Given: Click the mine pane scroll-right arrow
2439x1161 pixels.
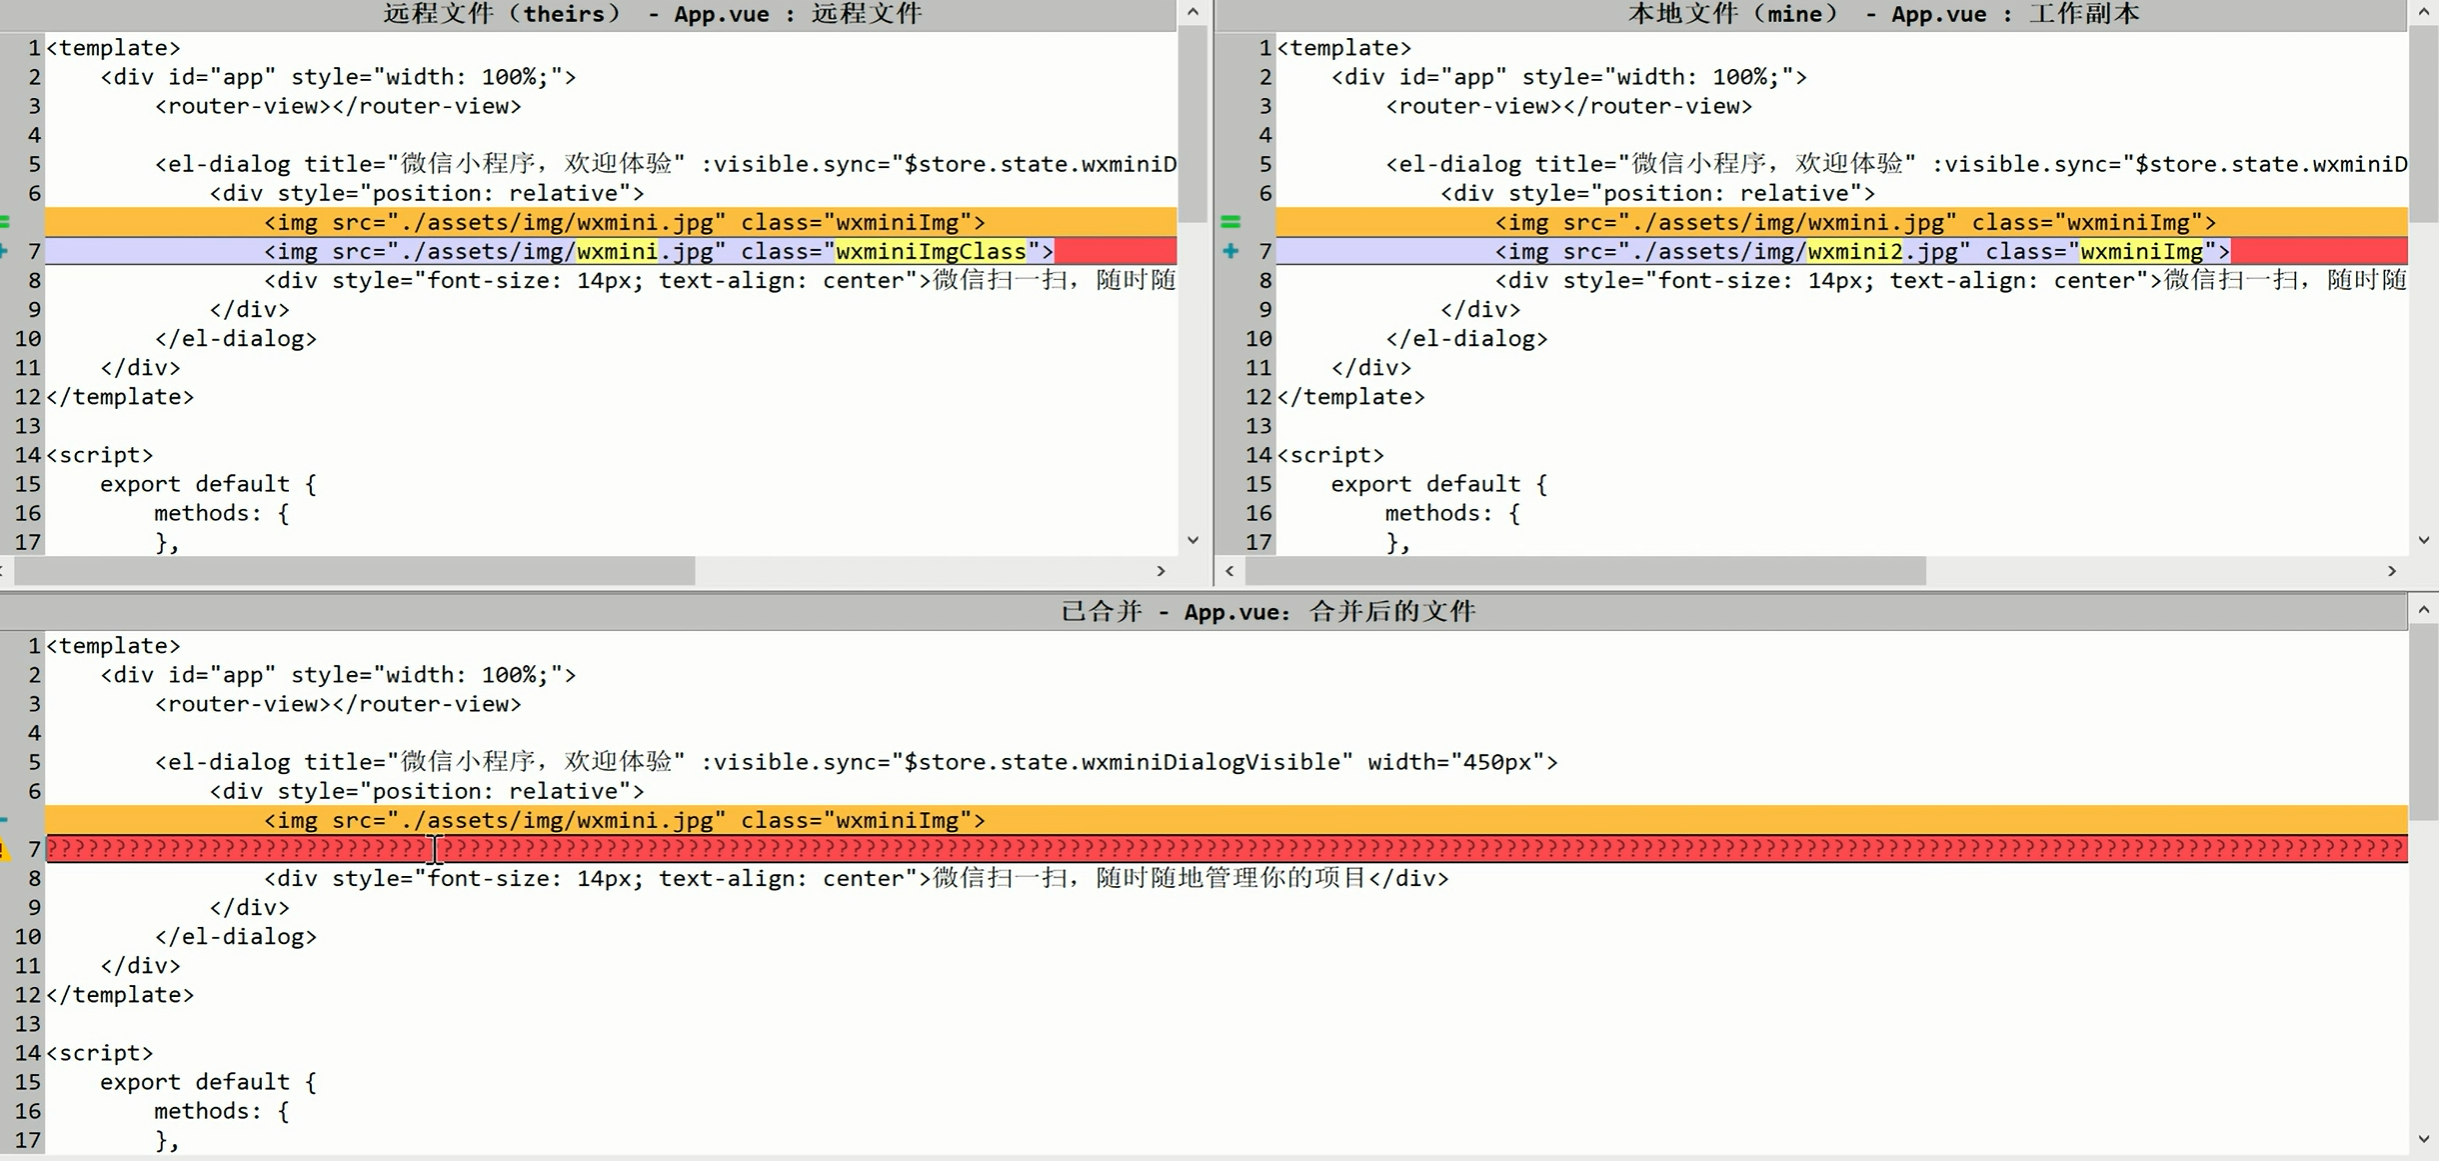Looking at the screenshot, I should 2392,571.
